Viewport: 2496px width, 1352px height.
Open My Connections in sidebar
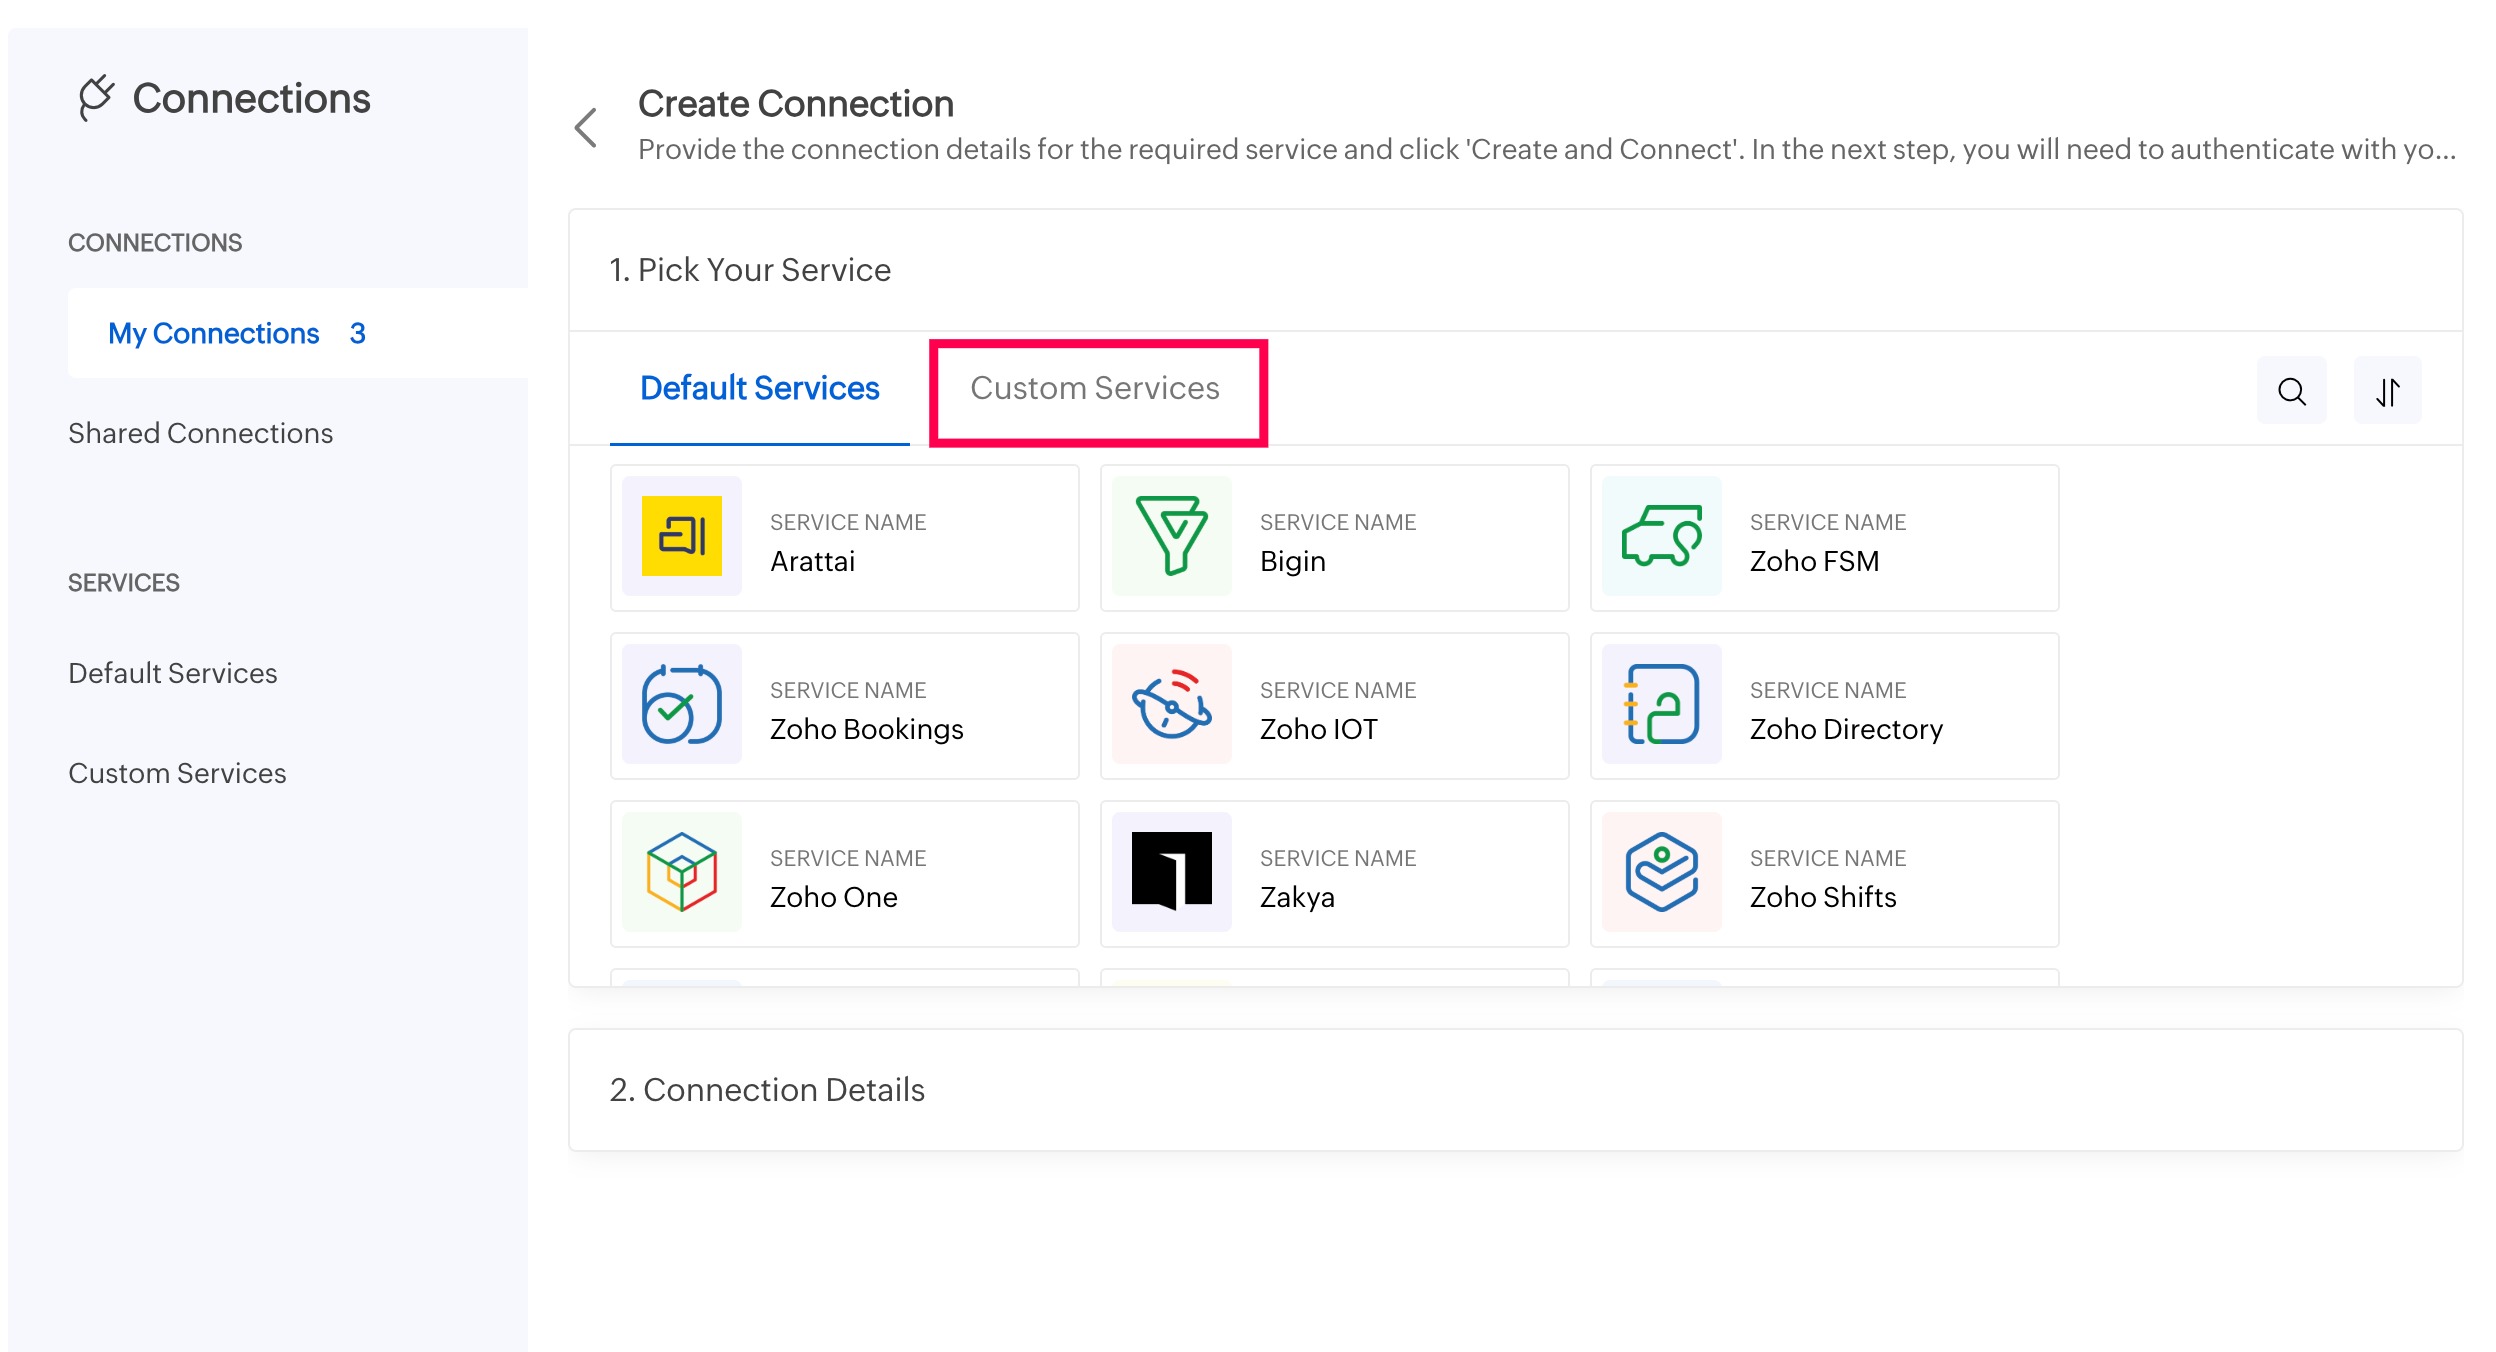pos(214,333)
